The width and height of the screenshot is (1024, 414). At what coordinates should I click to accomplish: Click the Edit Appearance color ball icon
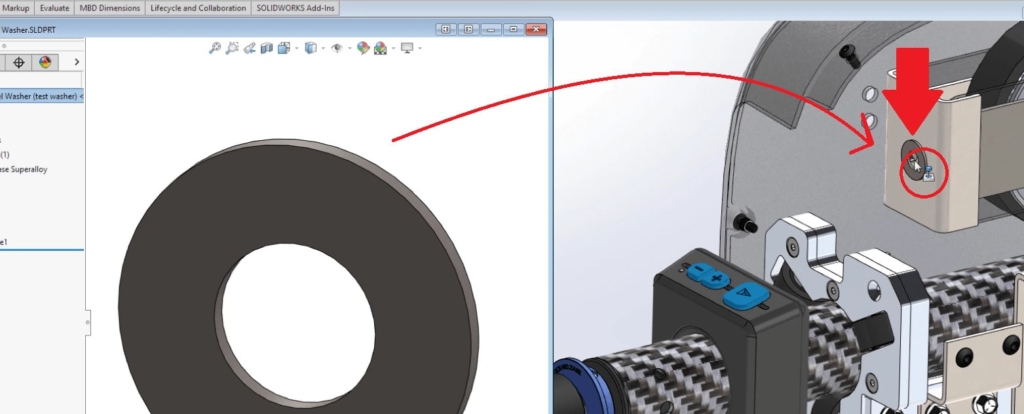(x=363, y=48)
